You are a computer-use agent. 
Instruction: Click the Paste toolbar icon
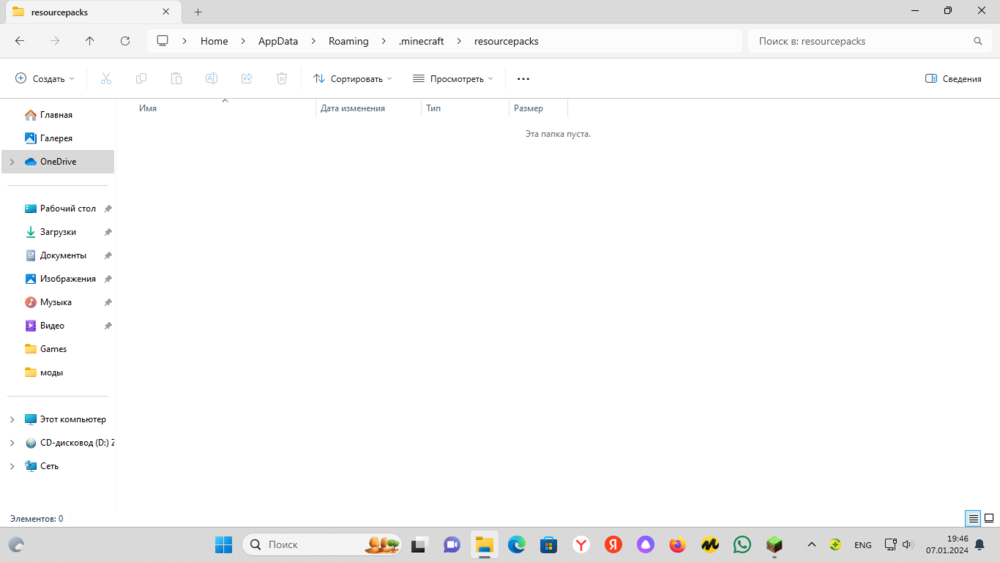click(176, 78)
